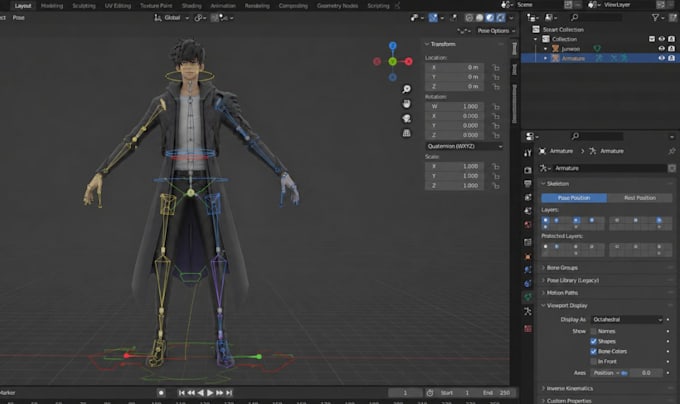The image size is (680, 404).
Task: Switch perspective/orthographic with grid gizmo
Action: (x=406, y=133)
